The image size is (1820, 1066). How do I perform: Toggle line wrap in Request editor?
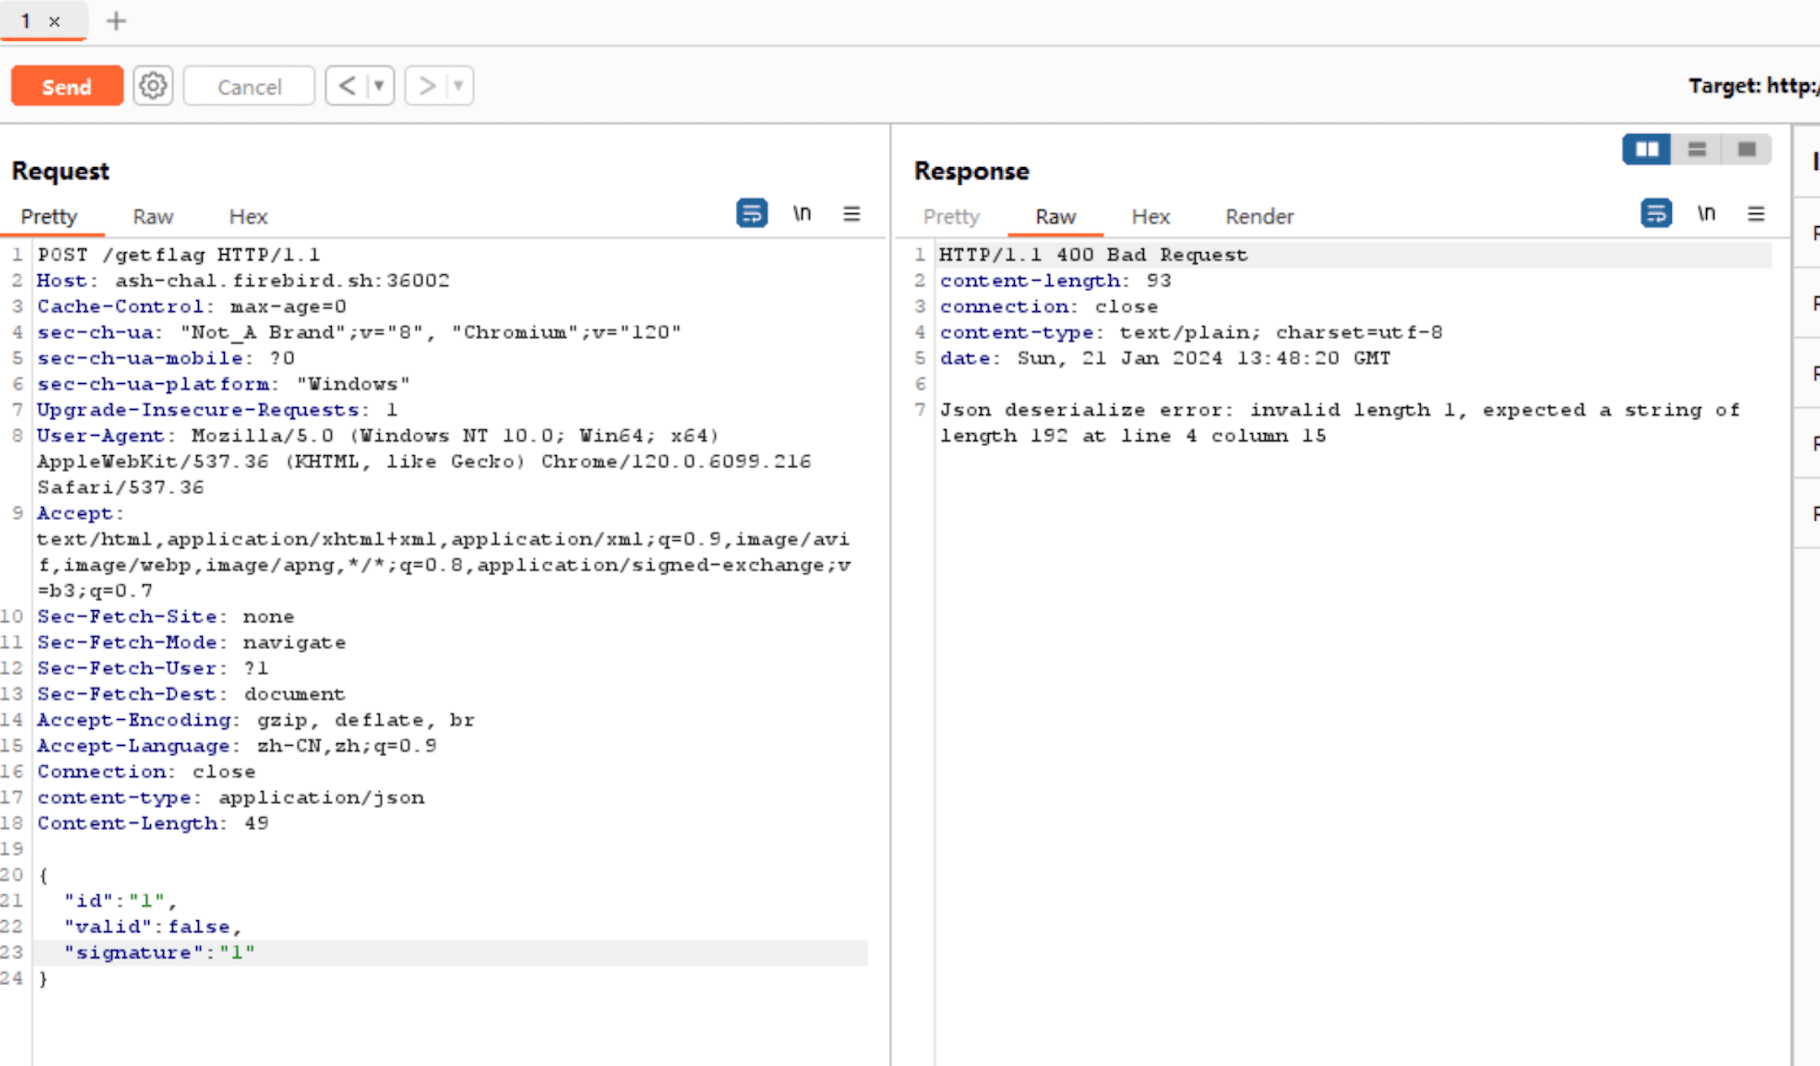tap(752, 214)
